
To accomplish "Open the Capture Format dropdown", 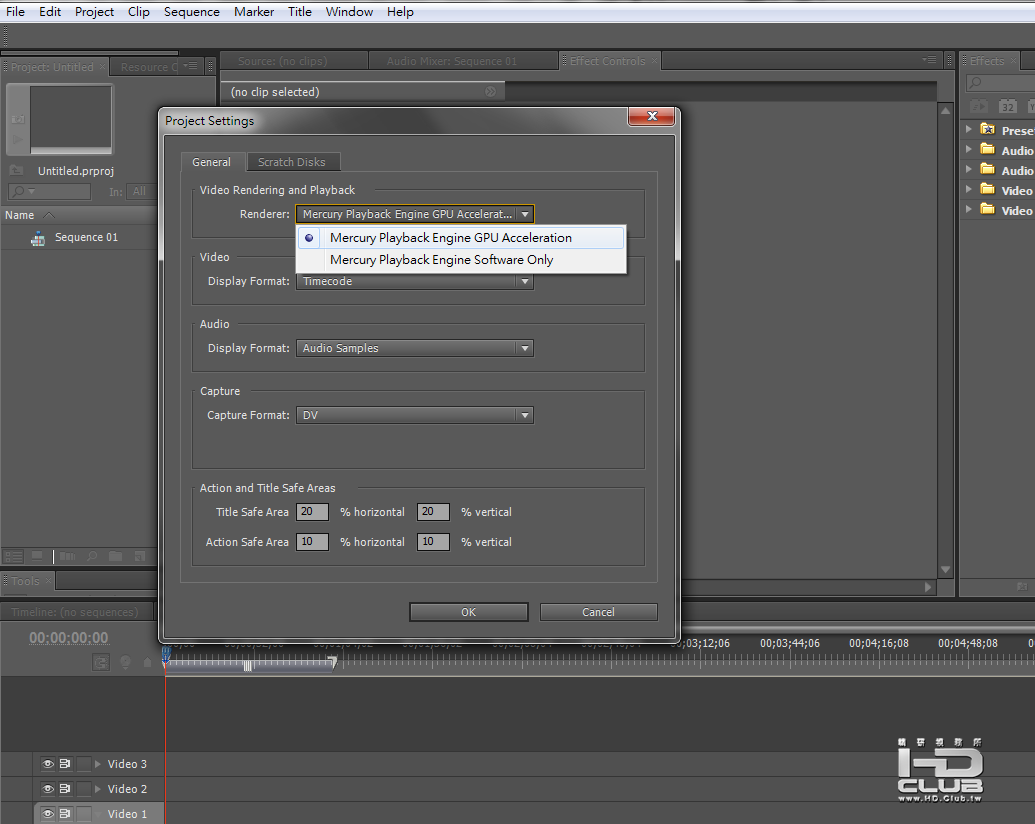I will pos(415,415).
